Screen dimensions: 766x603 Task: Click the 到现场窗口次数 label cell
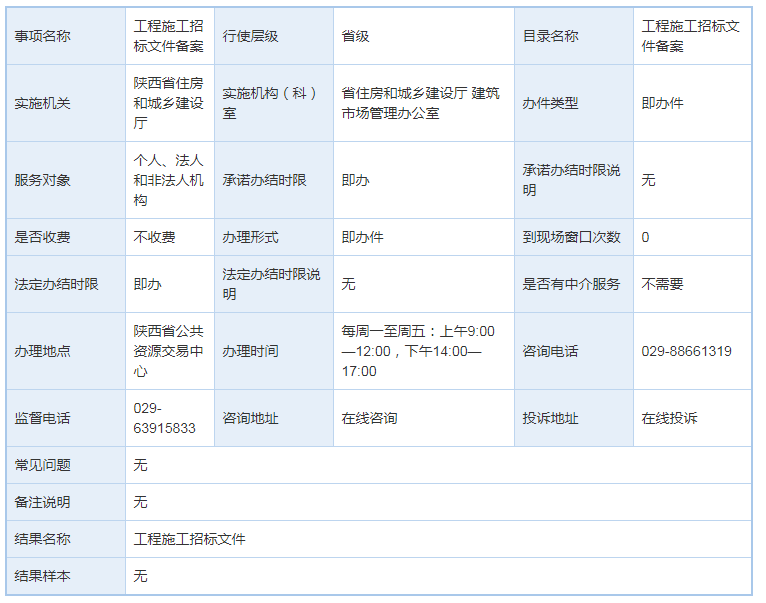tap(571, 237)
